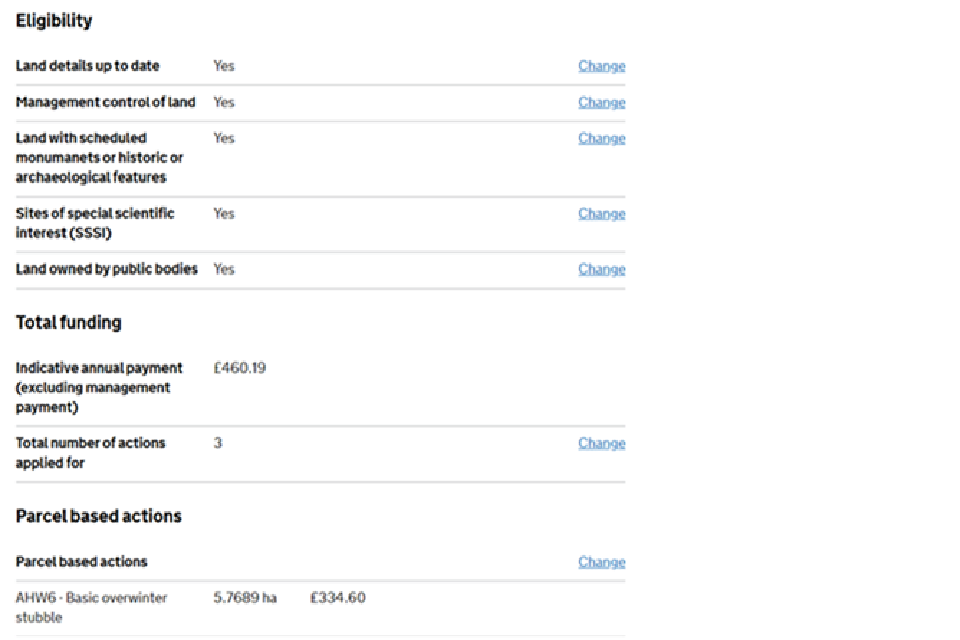
Task: Select the AHW6 Basic overwinter stubble action
Action: coord(91,607)
